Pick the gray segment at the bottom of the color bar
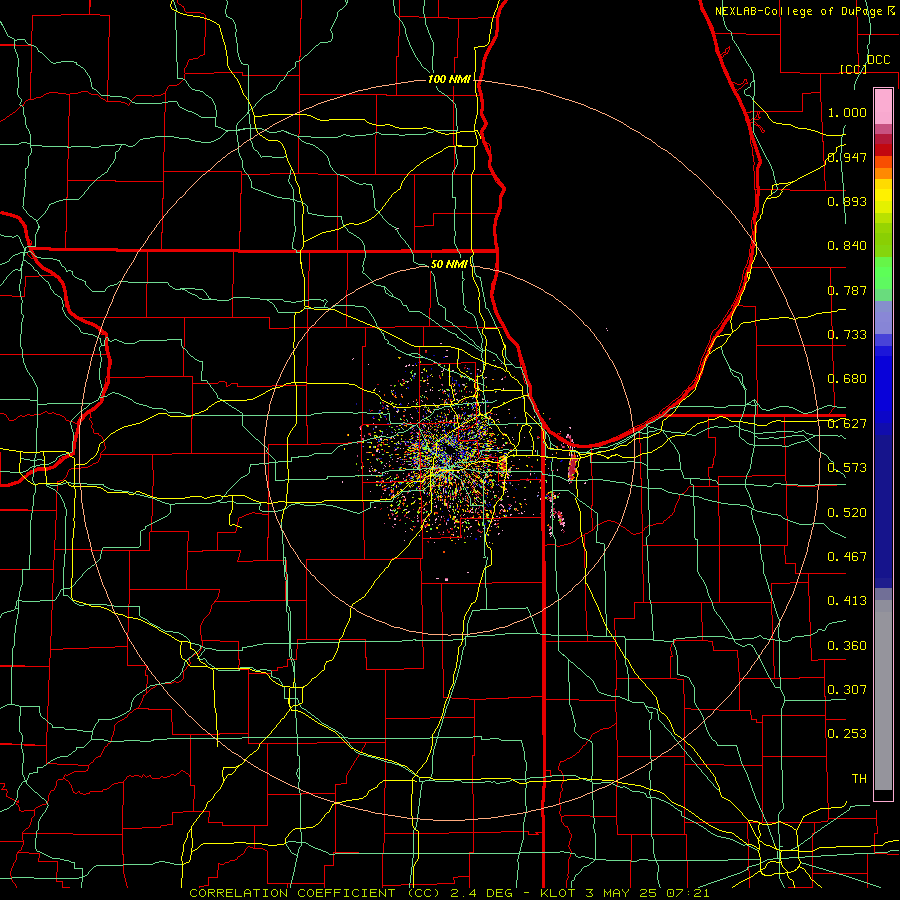 (x=883, y=695)
